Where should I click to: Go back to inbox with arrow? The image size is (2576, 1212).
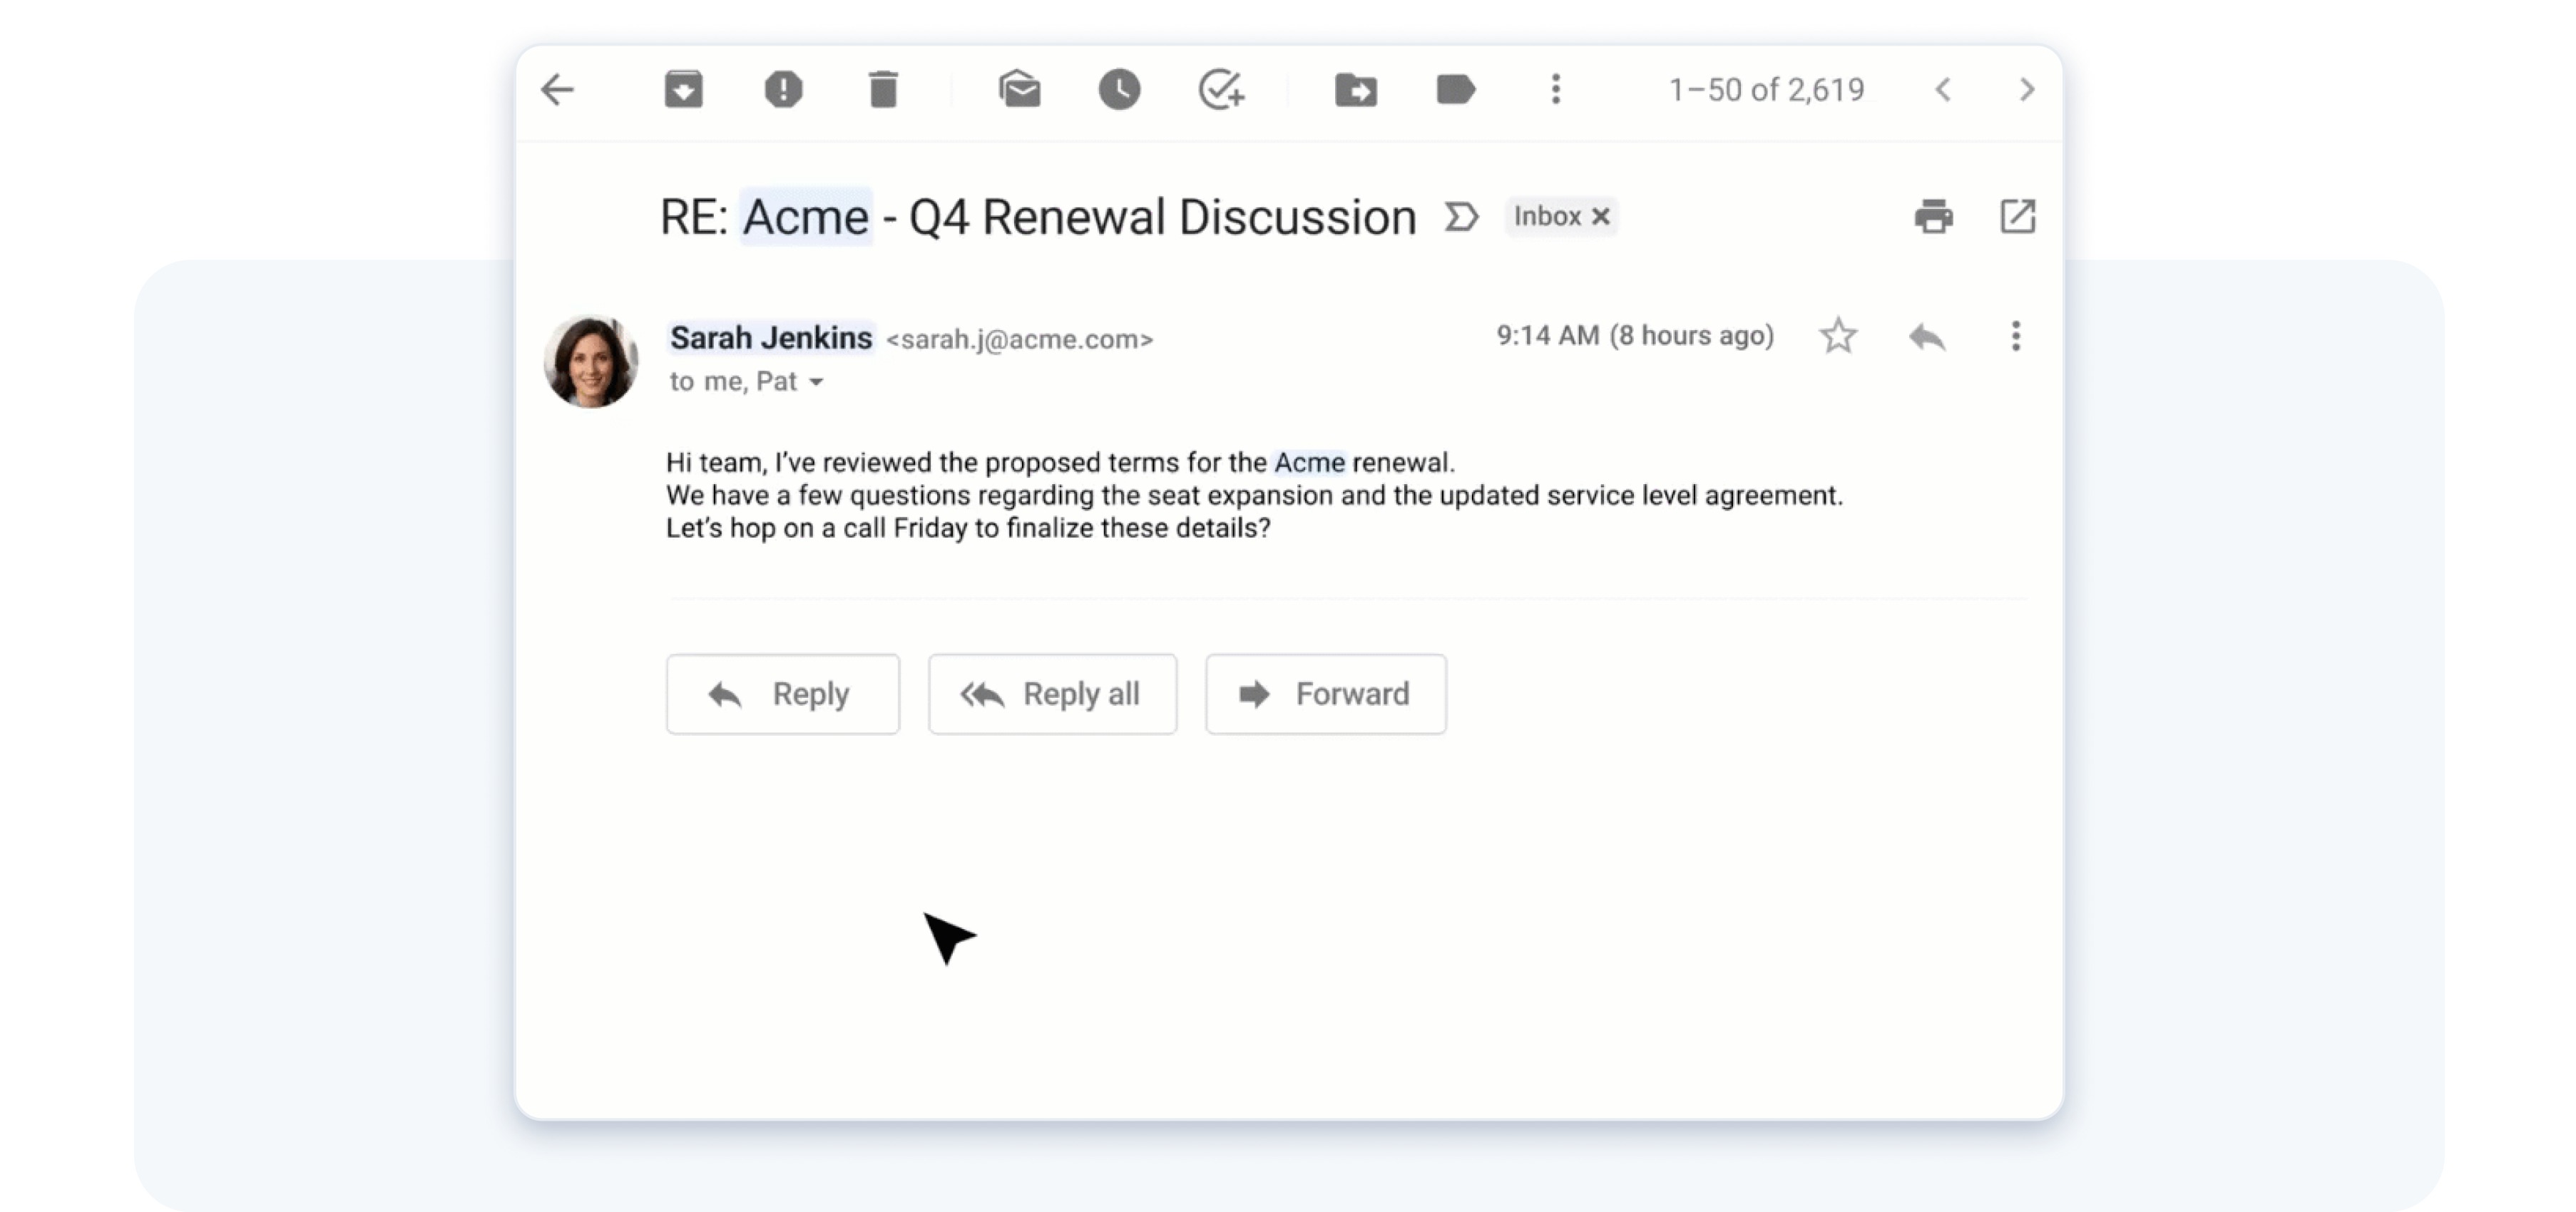[557, 90]
